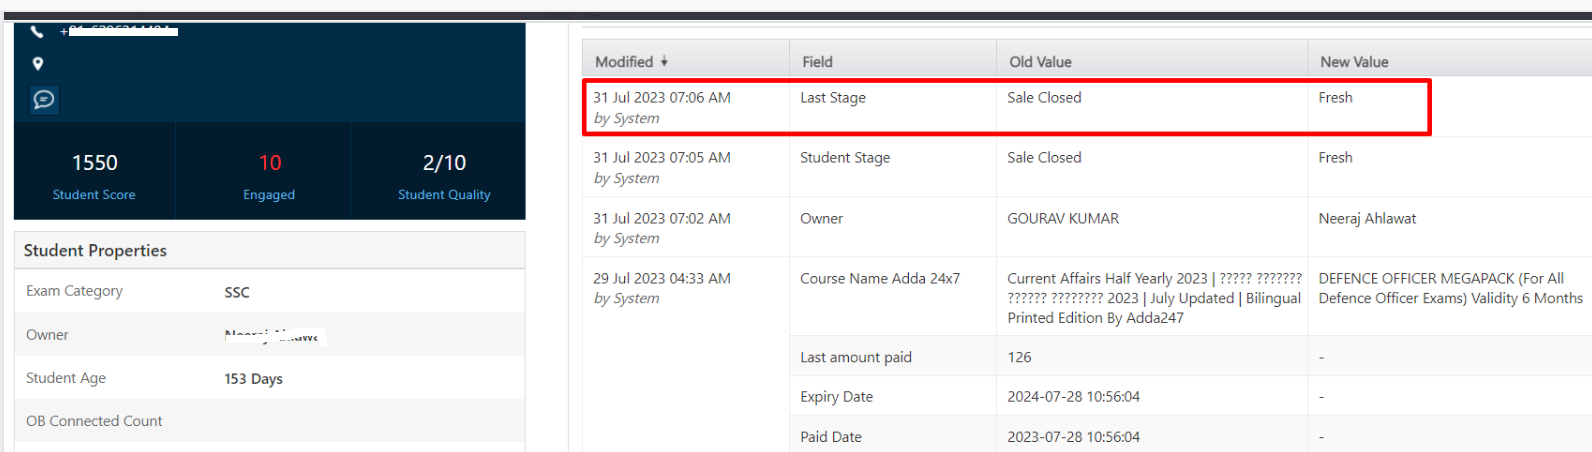1592x452 pixels.
Task: Click the Engaged count tile
Action: [x=269, y=172]
